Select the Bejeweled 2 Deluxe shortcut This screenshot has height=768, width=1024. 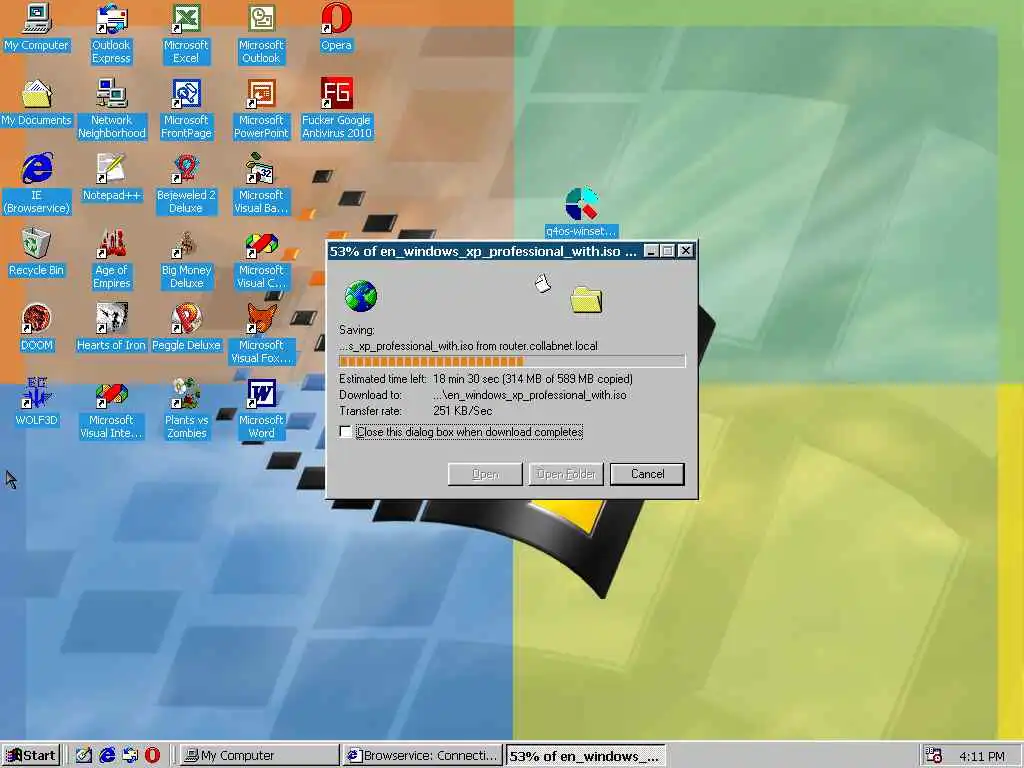click(186, 184)
